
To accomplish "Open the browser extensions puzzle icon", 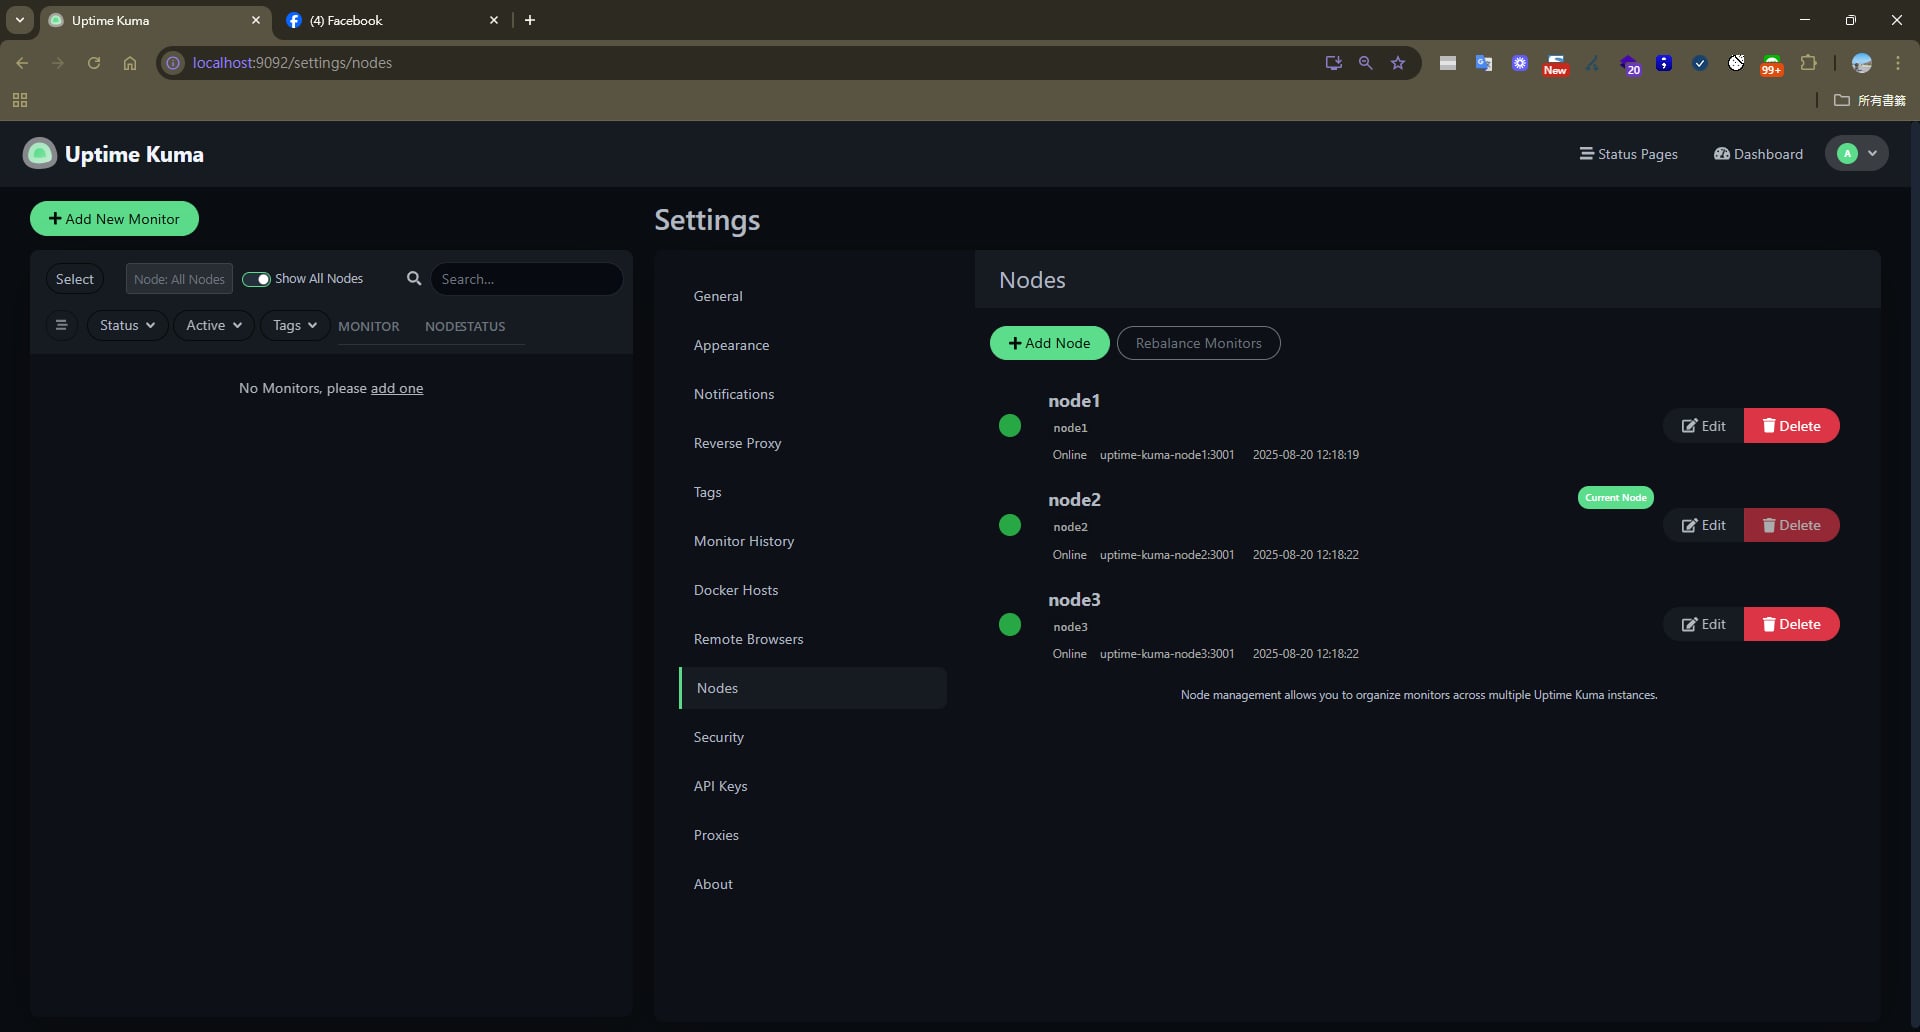I will pos(1808,63).
